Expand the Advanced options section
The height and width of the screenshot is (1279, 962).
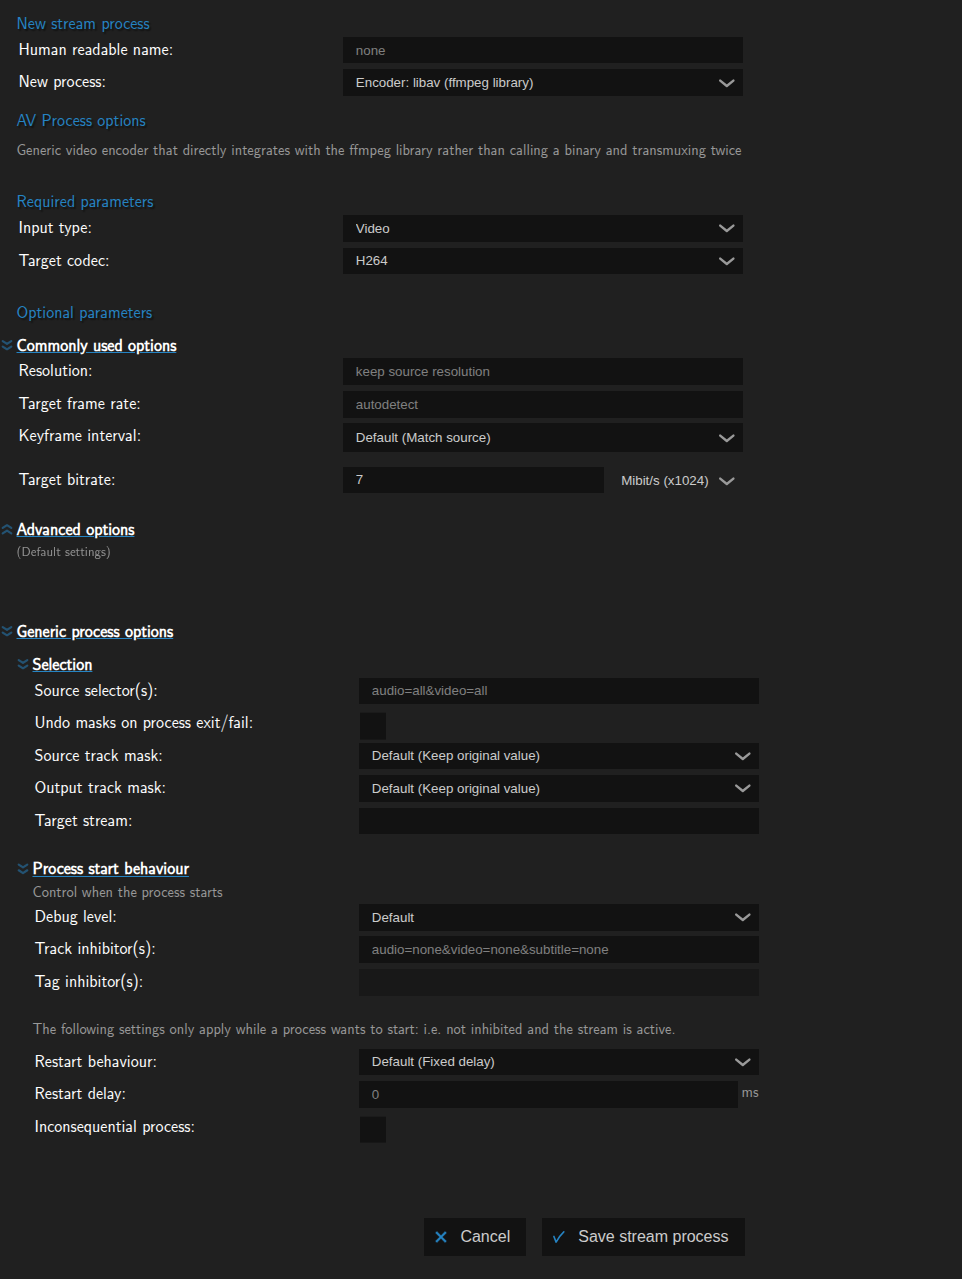coord(75,530)
